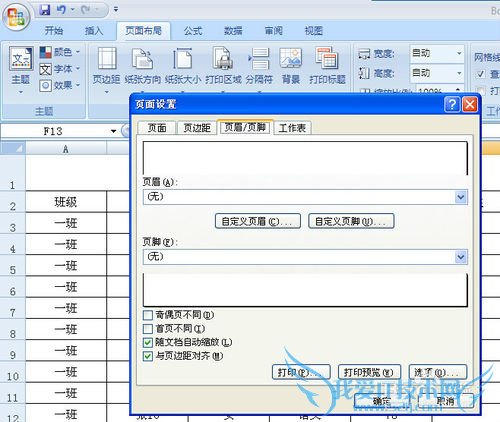Toggle the 网格线 view checkbox

point(480,74)
